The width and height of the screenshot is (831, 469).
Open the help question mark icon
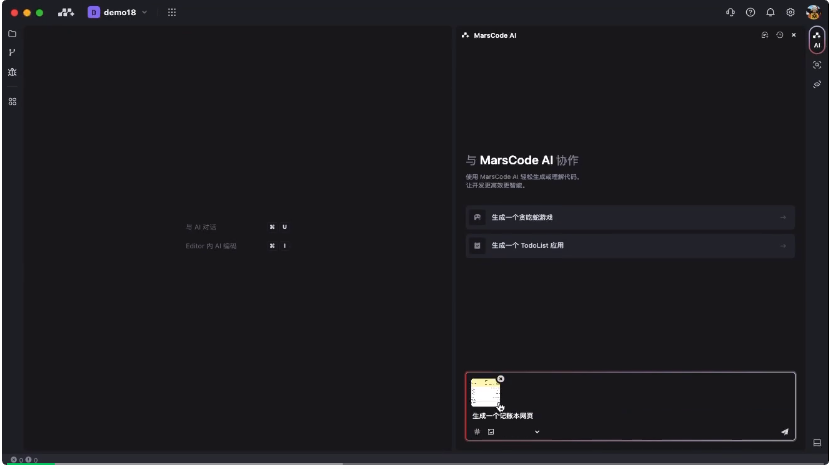[x=750, y=12]
